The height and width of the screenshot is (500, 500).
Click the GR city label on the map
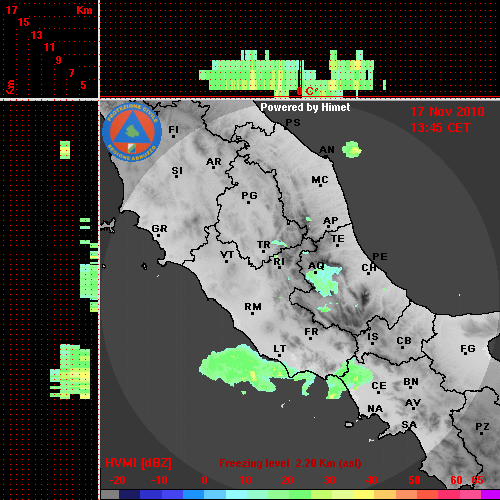[159, 229]
